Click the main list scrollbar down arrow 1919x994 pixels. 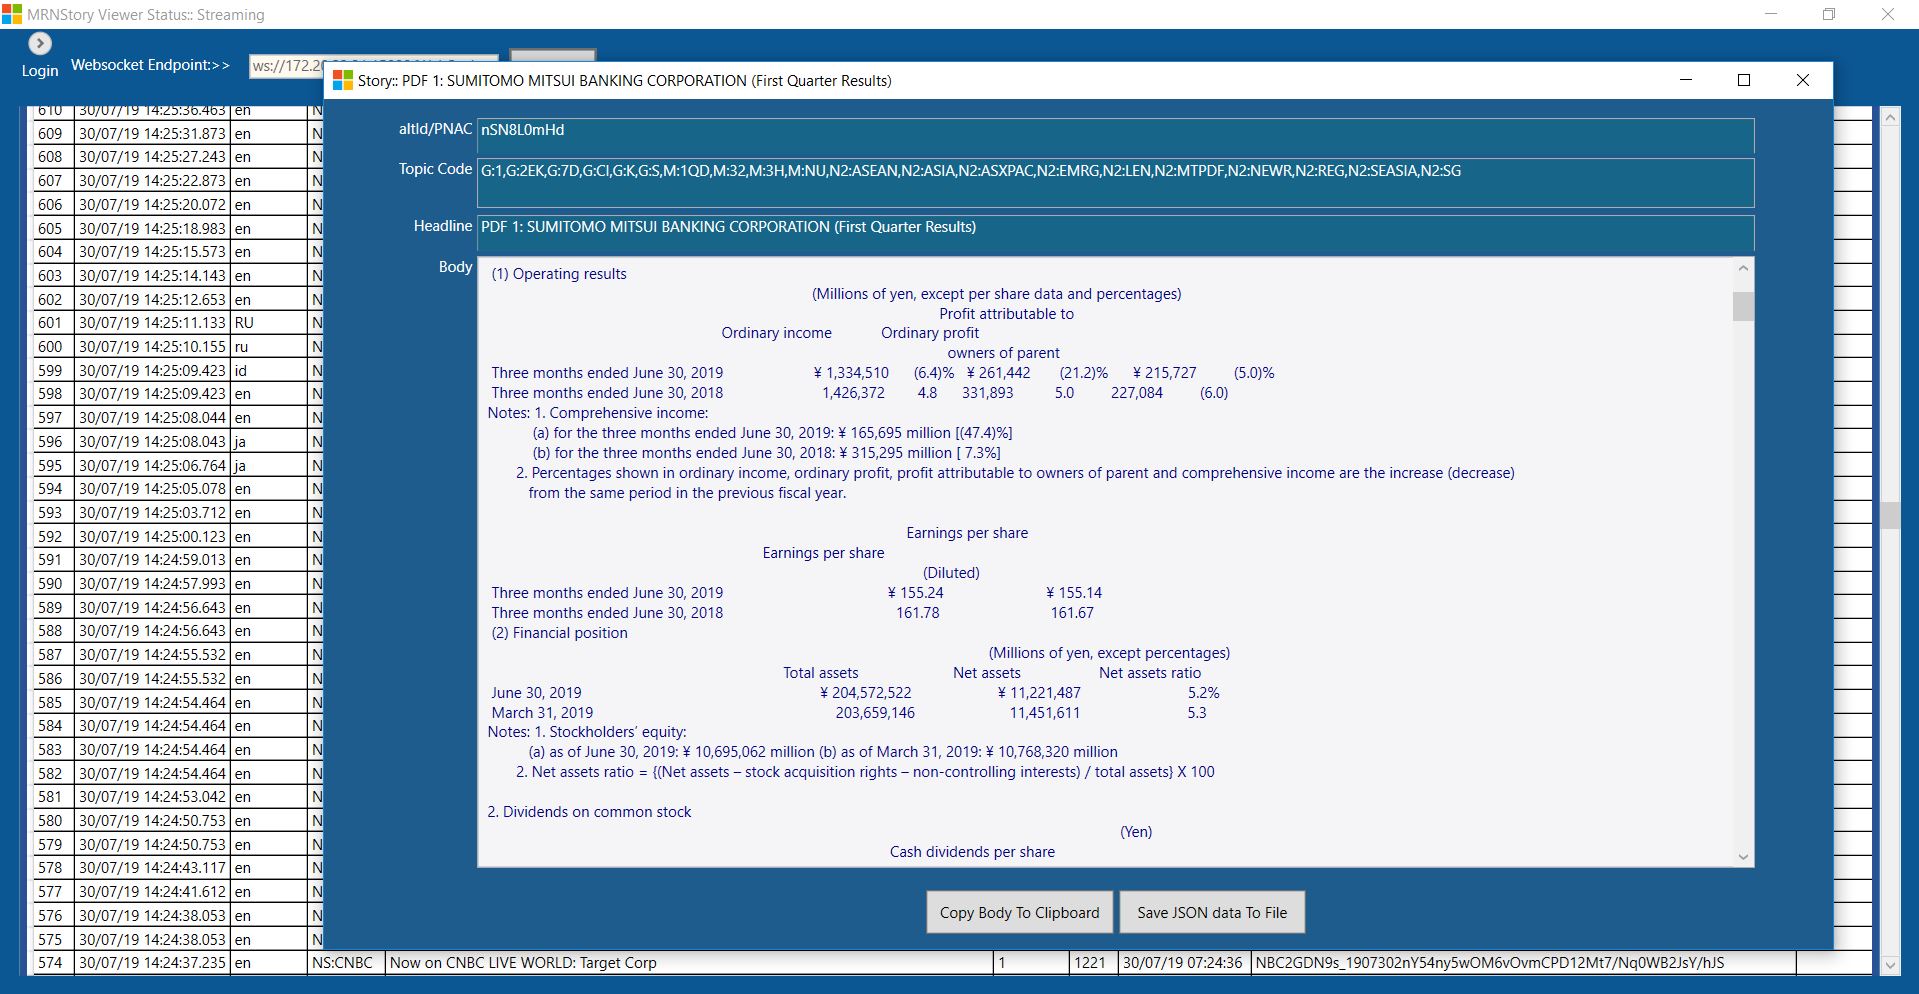click(1890, 965)
